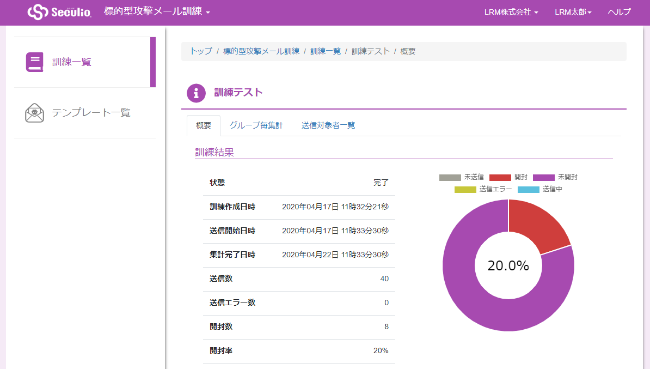Switch to the グループ毎集計 tab
Screen dimensions: 650x369
tap(256, 125)
